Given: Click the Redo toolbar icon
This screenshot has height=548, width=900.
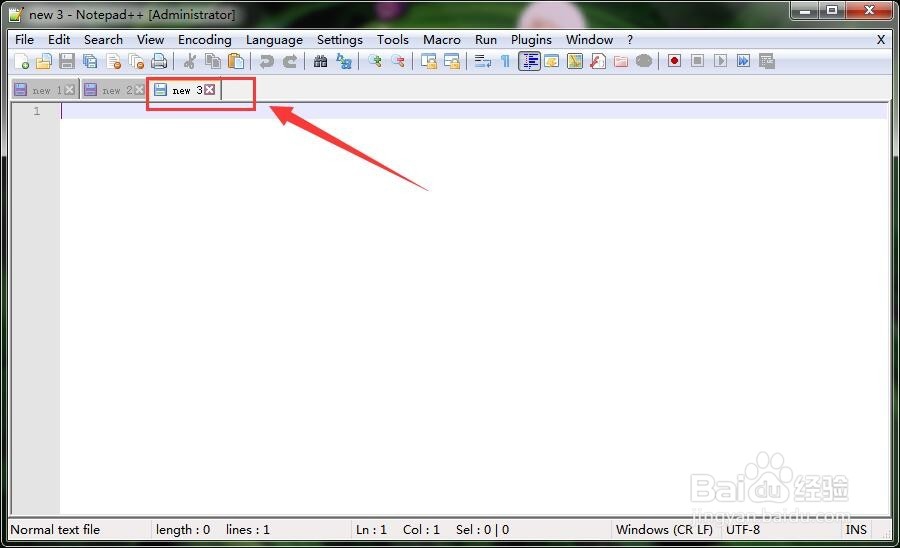Looking at the screenshot, I should coord(290,61).
